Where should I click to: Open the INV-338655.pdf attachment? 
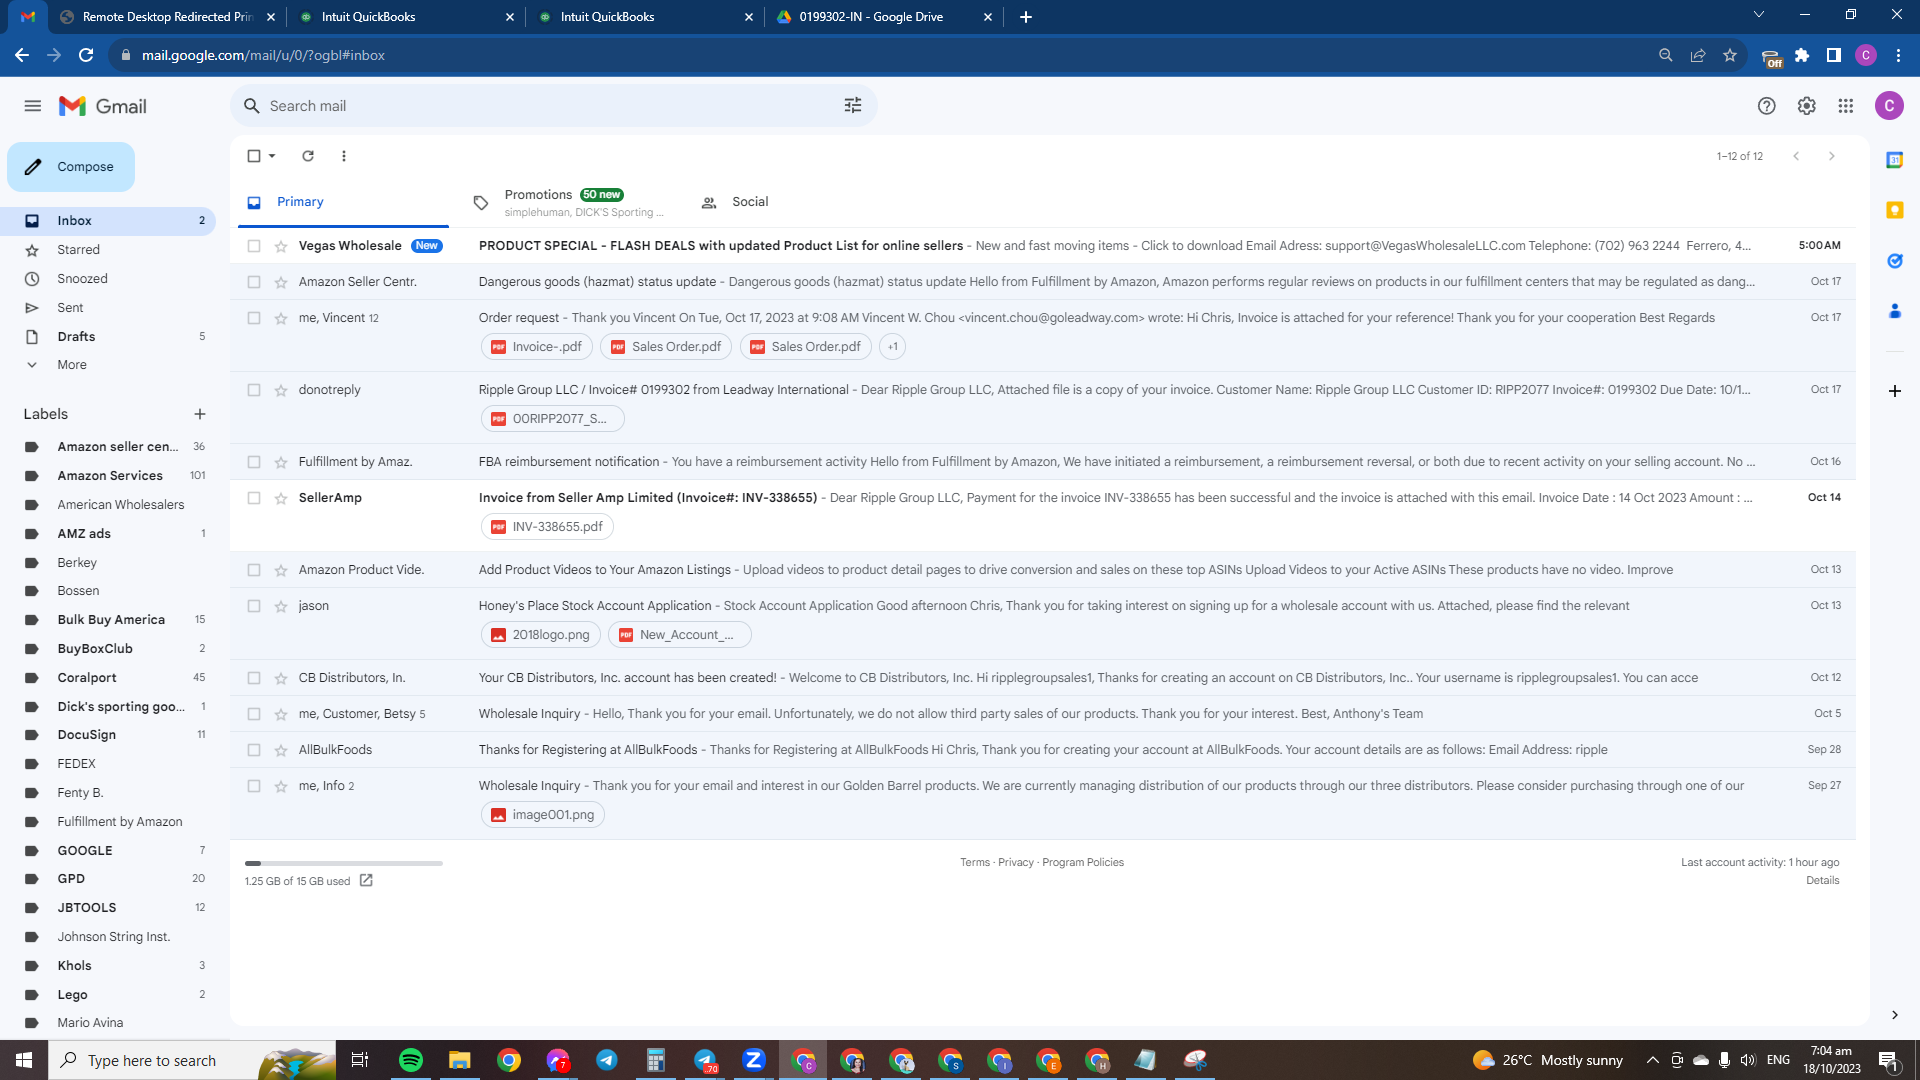pos(547,527)
